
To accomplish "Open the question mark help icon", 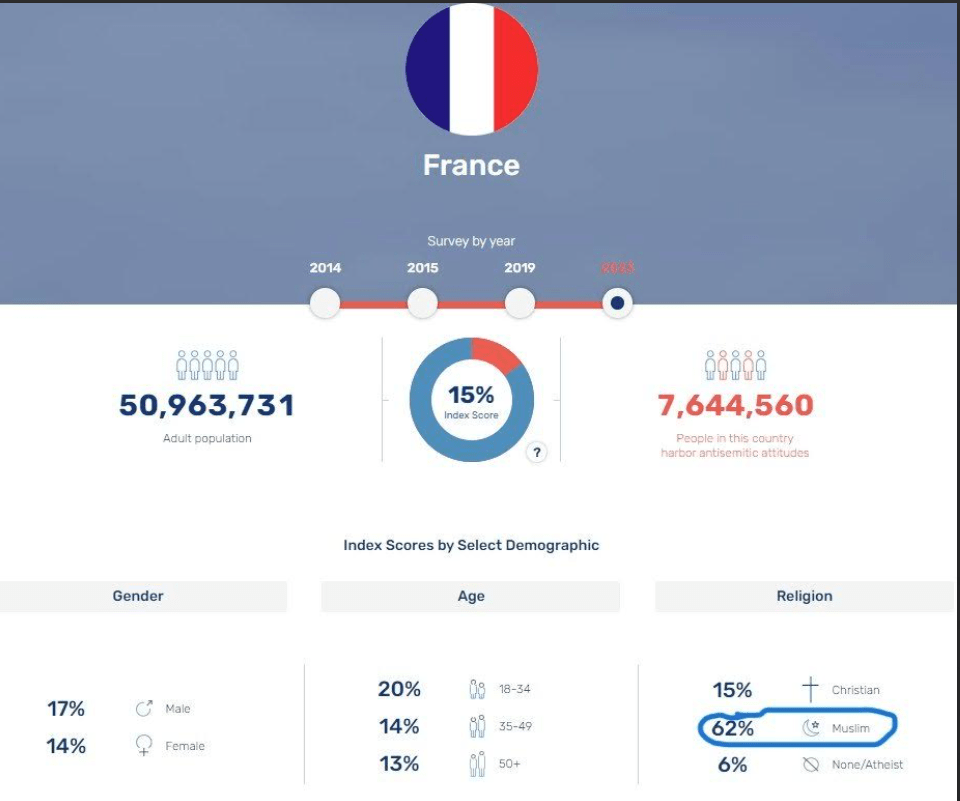I will click(537, 453).
